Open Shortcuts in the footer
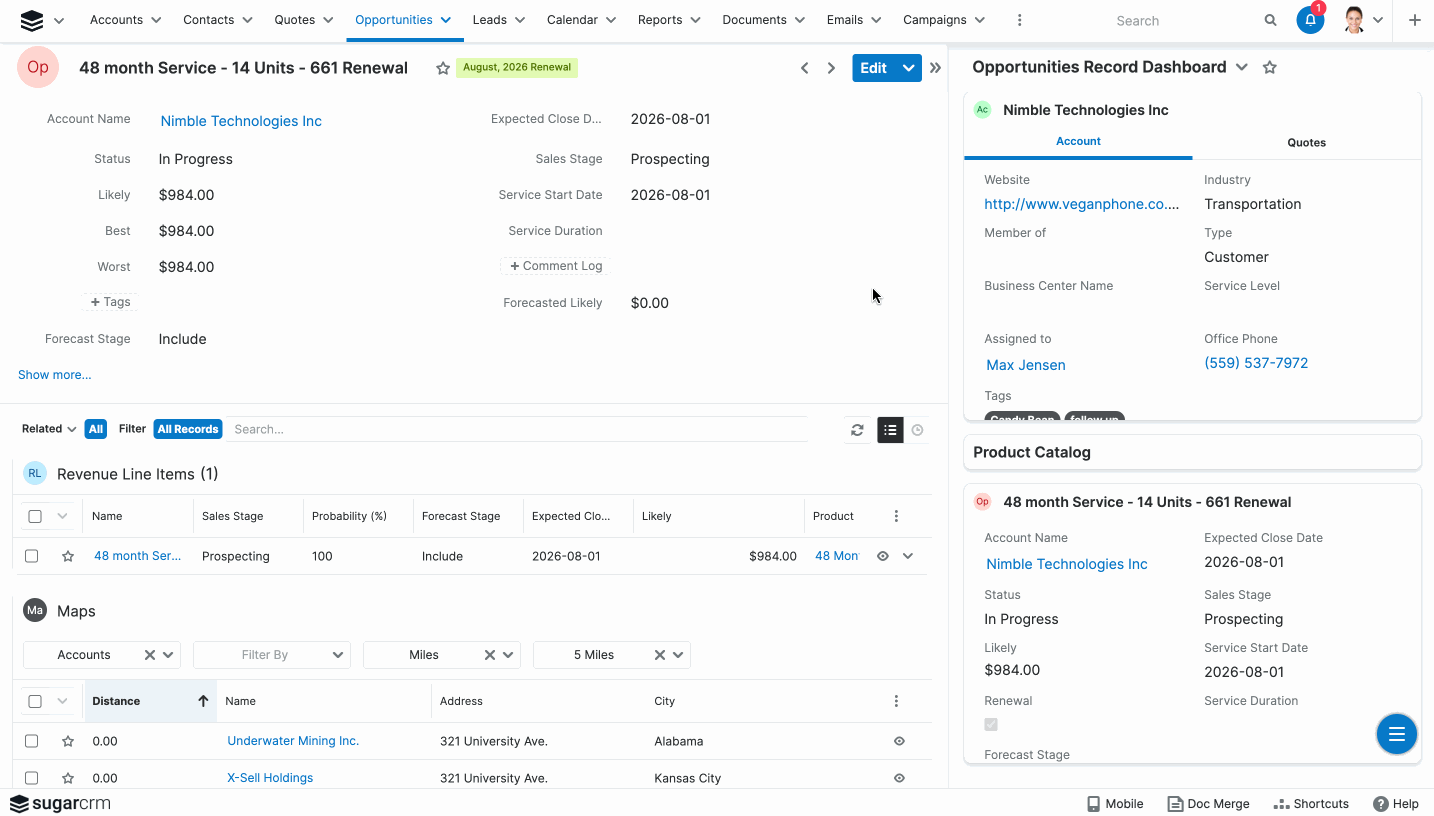This screenshot has height=816, width=1434. tap(1311, 803)
